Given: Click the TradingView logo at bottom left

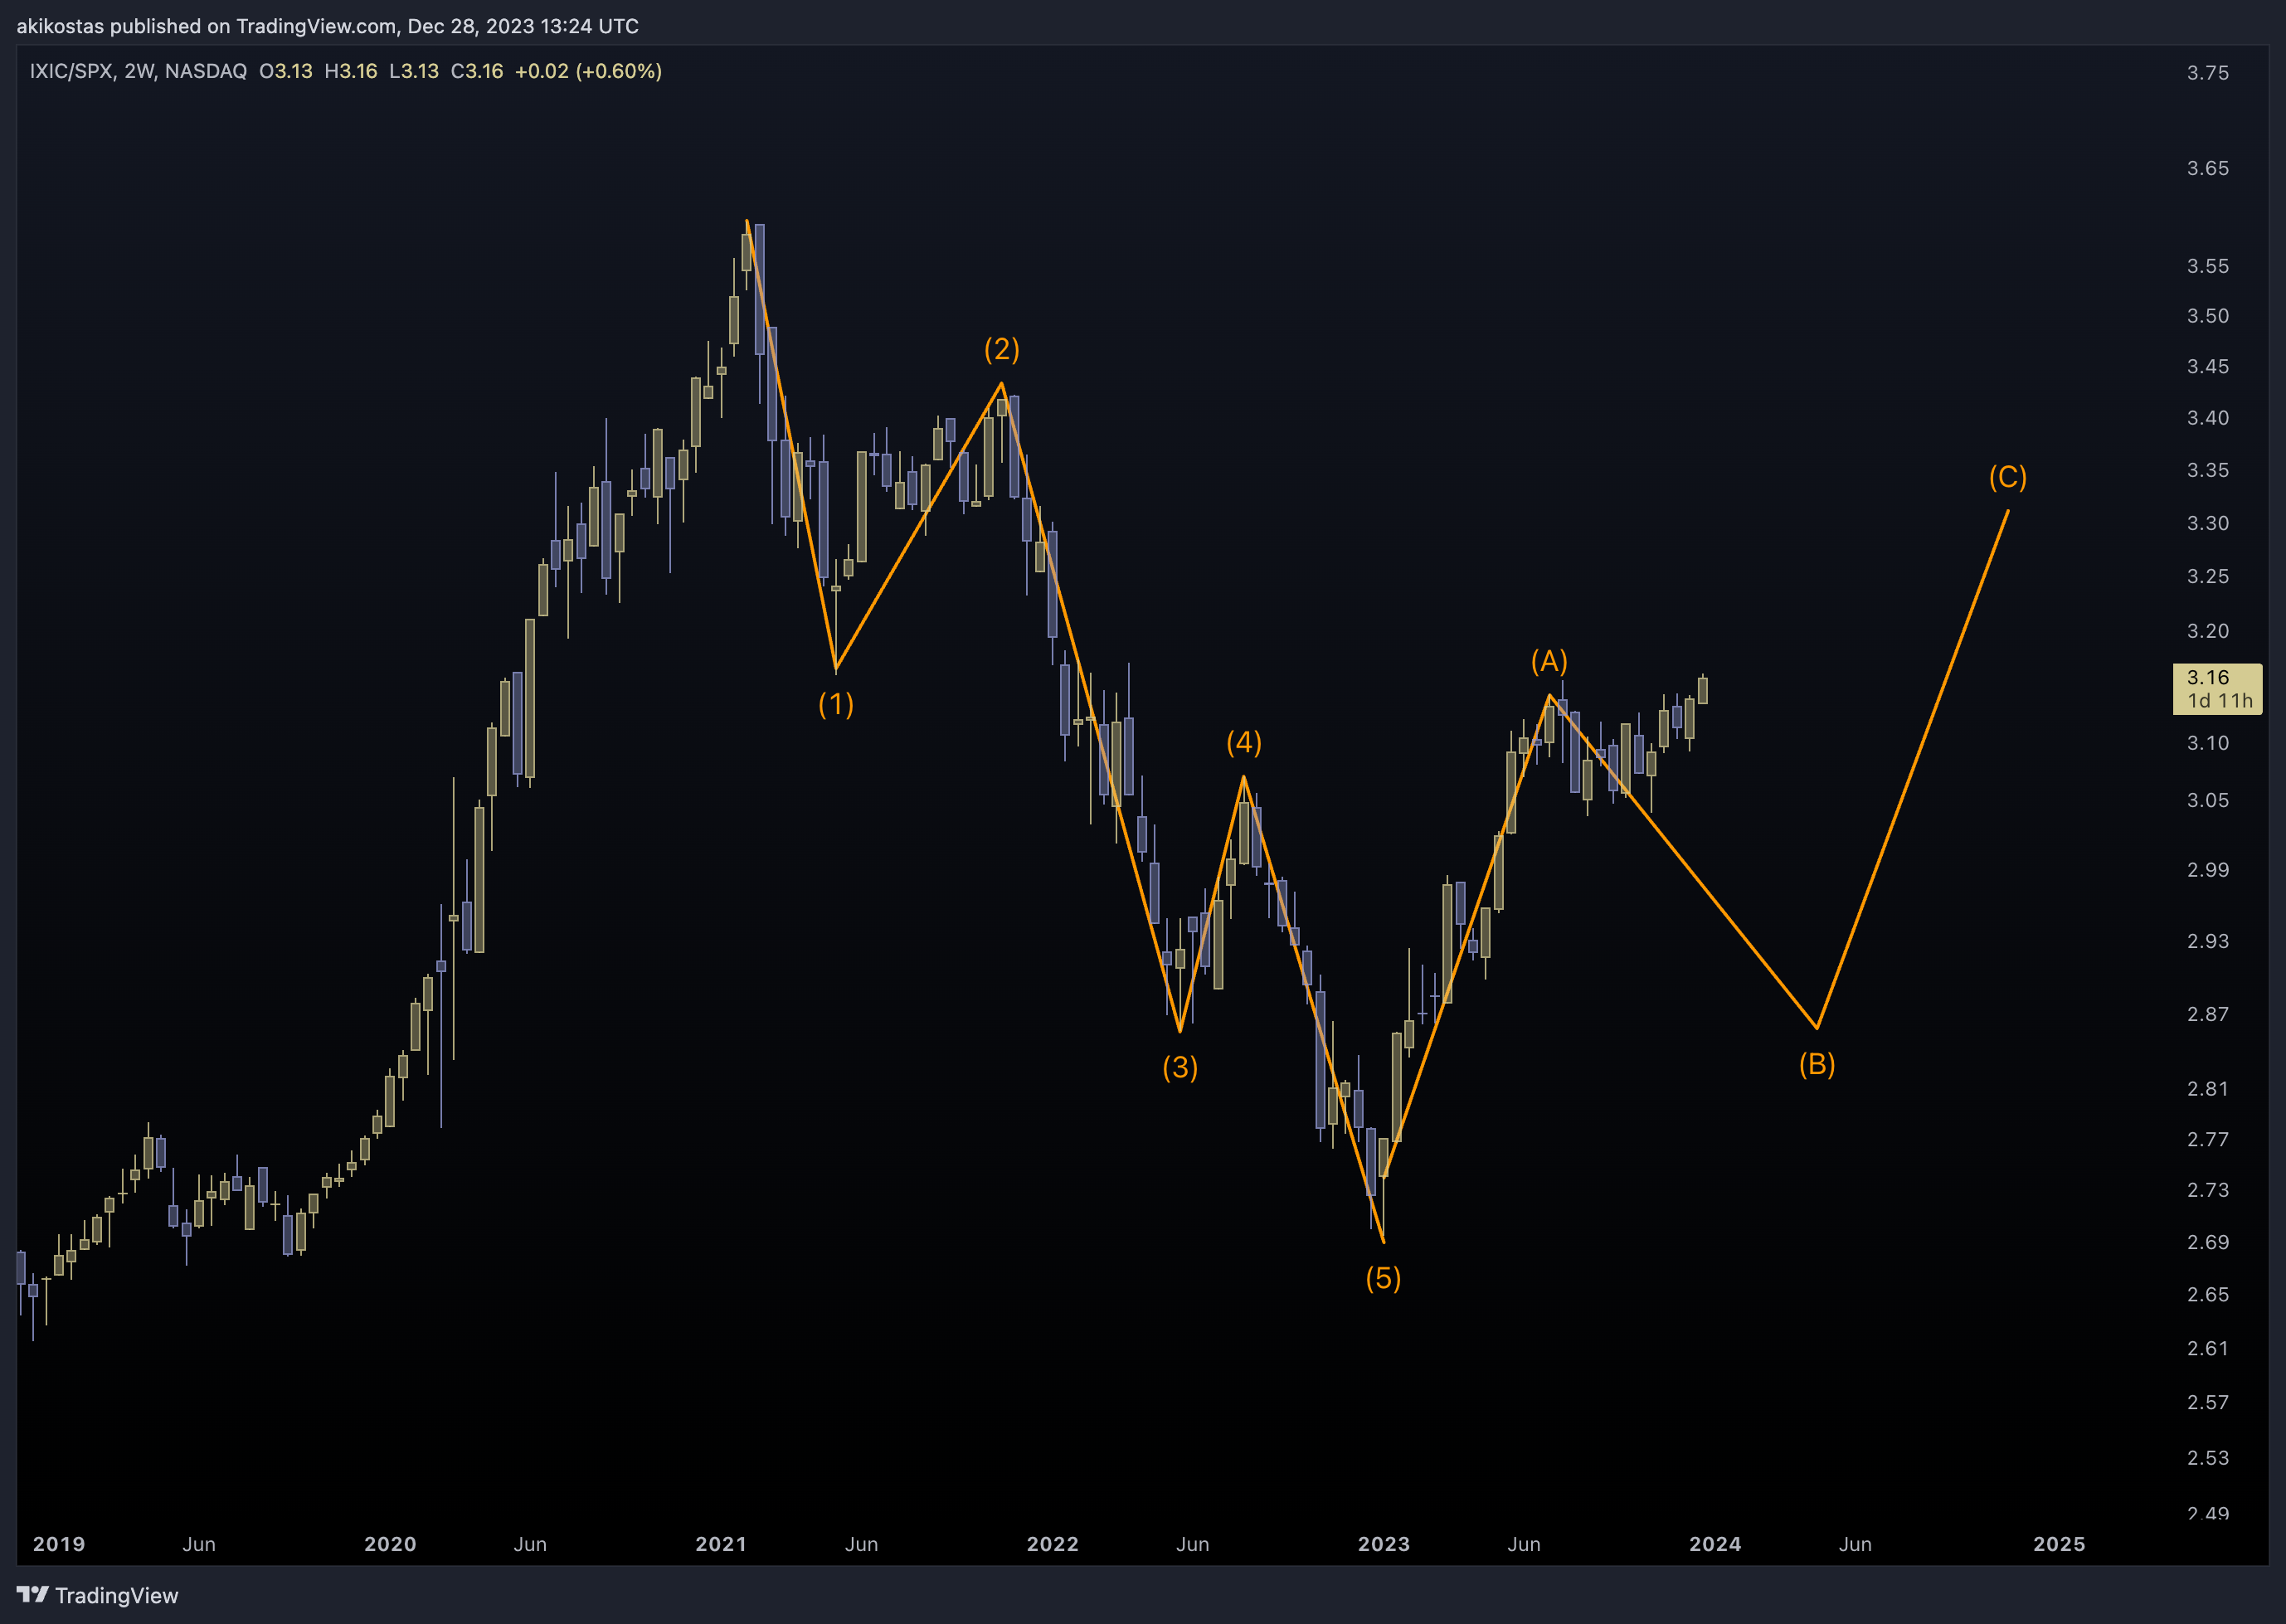Looking at the screenshot, I should (x=97, y=1595).
